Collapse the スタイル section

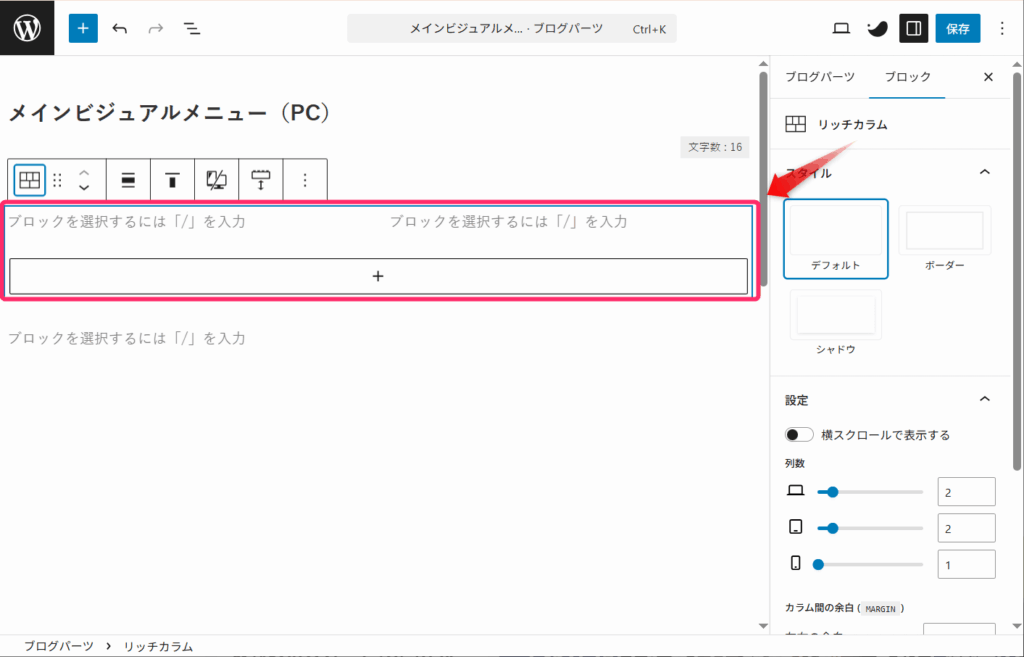pos(985,172)
